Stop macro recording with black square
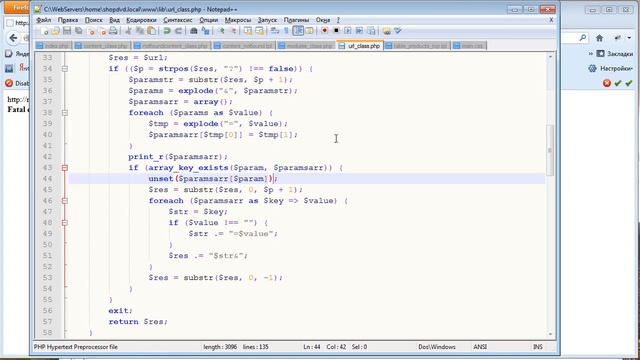Viewport: 640px width, 360px height. tap(336, 31)
